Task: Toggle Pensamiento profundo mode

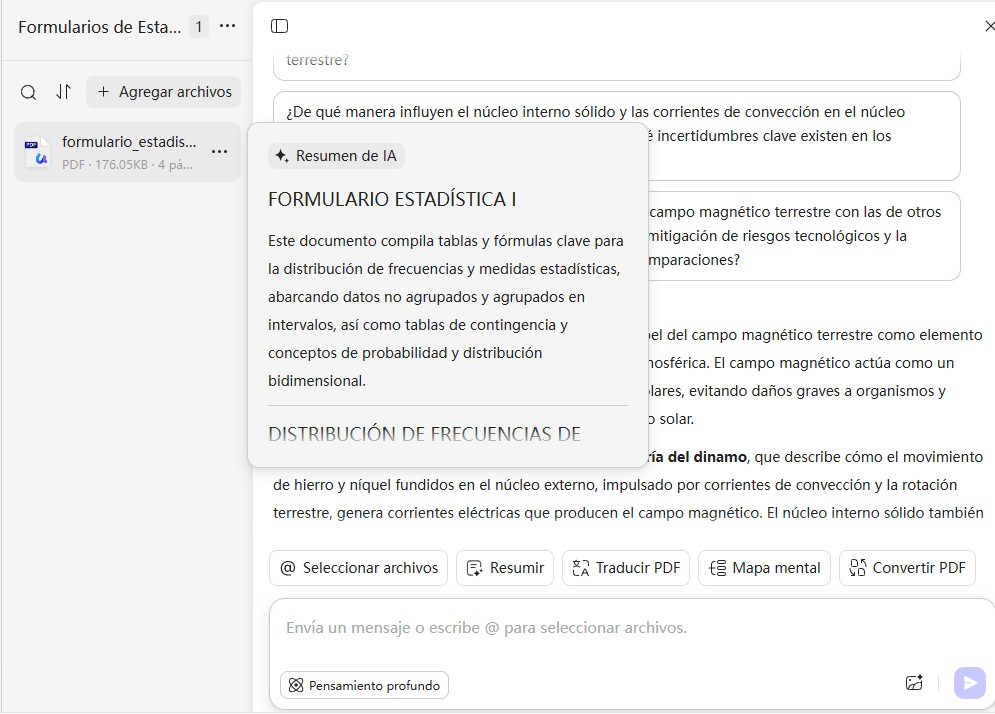Action: coord(364,685)
